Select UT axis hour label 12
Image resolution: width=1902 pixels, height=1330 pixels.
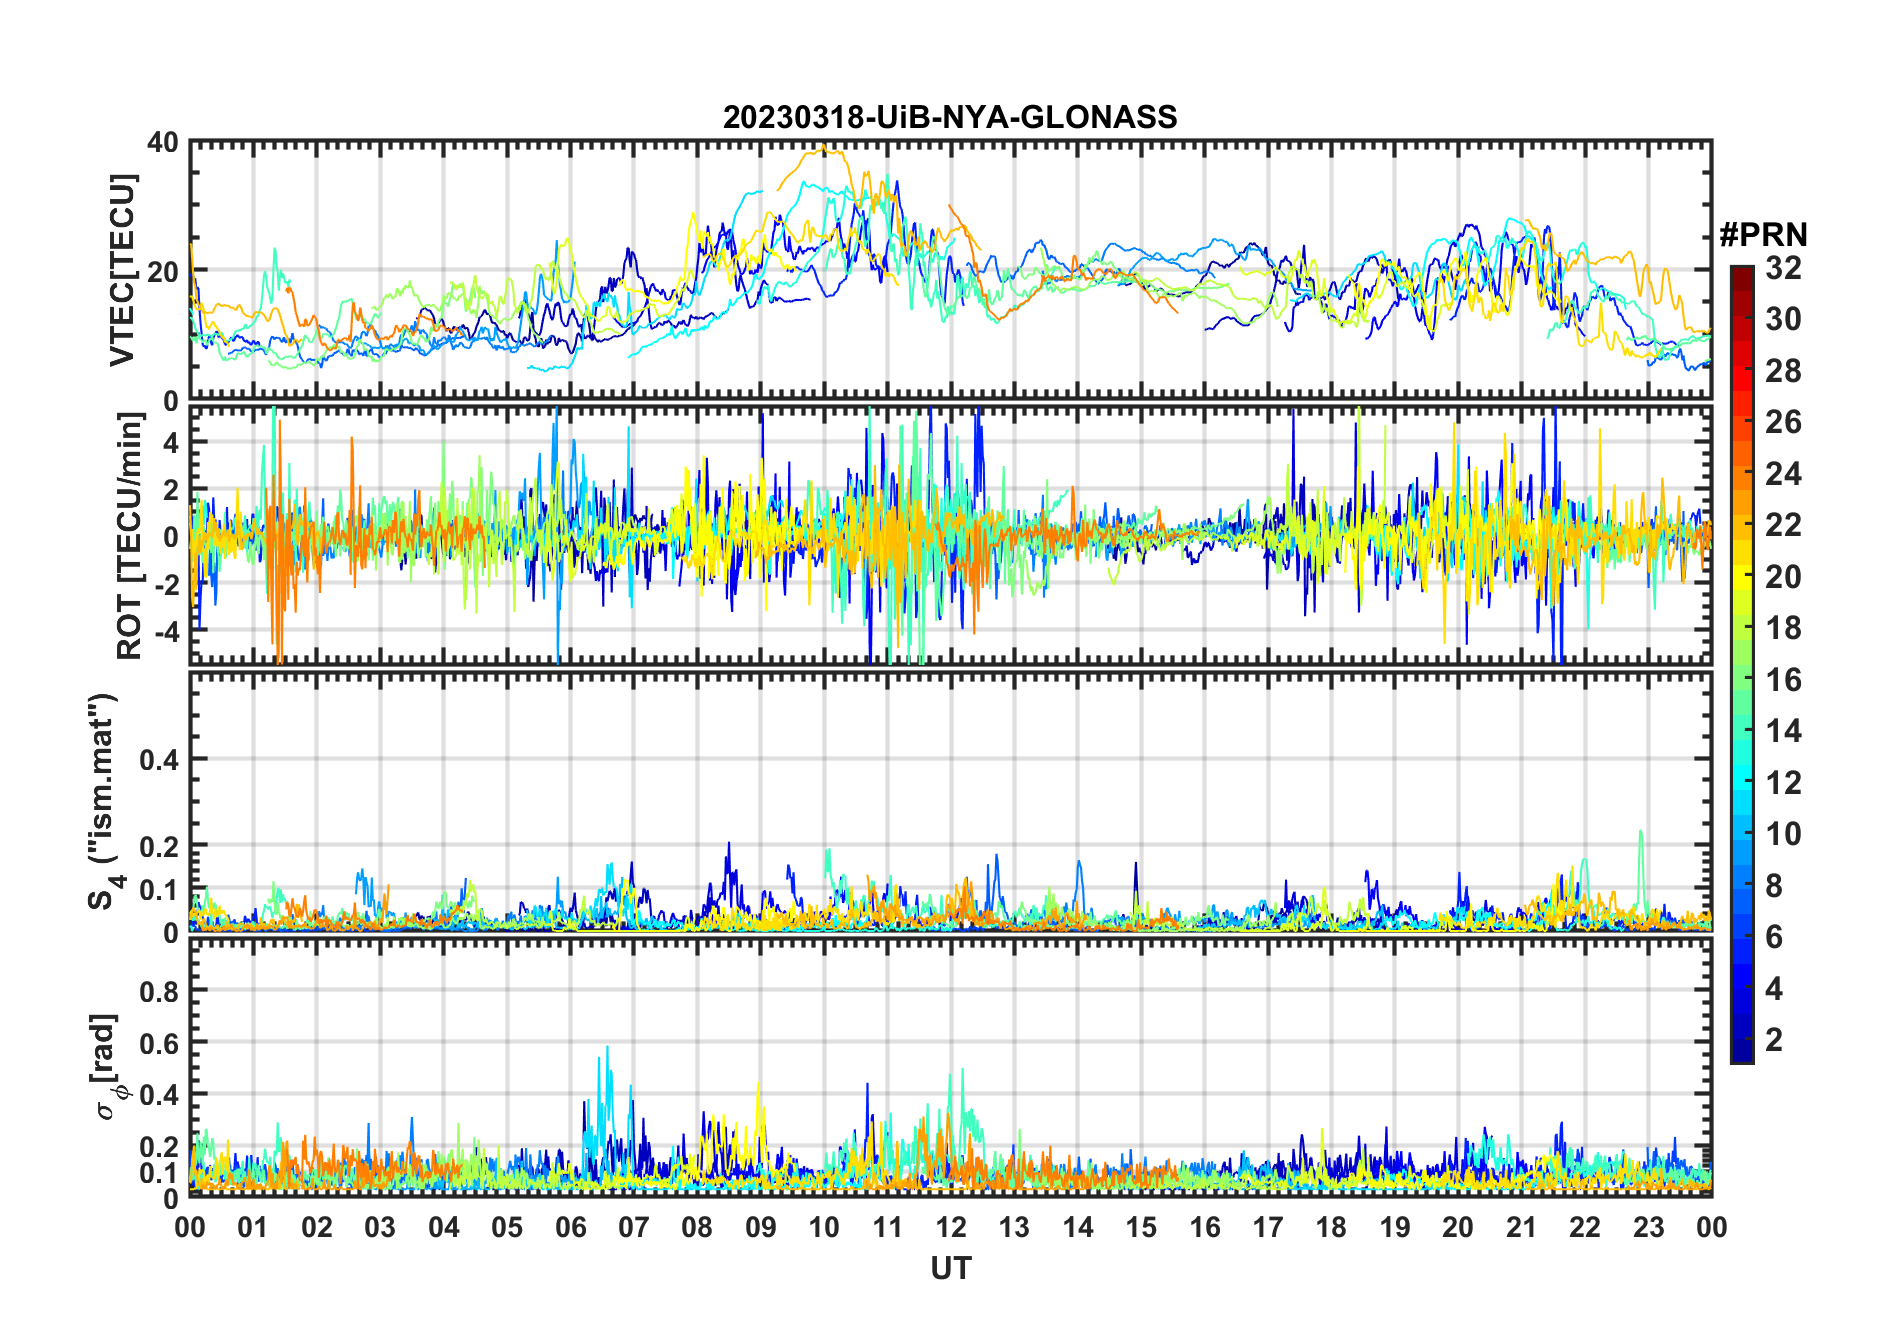tap(951, 1227)
